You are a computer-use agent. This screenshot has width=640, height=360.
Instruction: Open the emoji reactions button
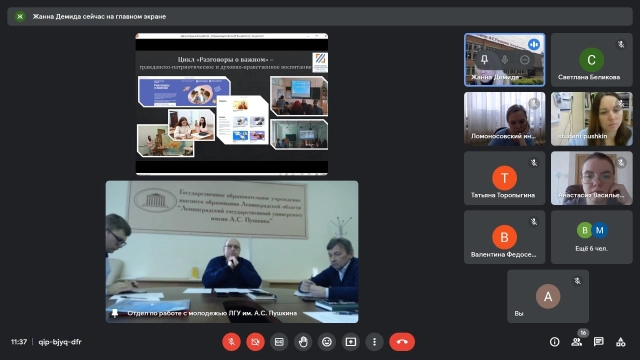click(327, 342)
